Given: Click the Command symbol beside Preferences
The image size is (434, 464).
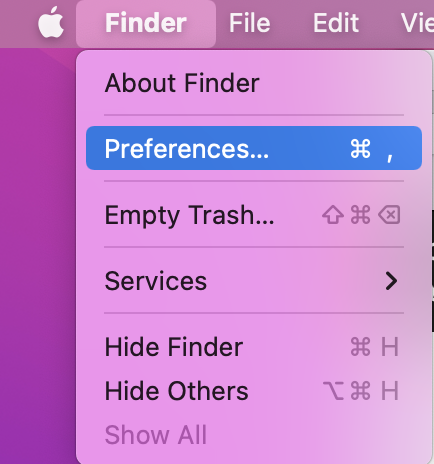Looking at the screenshot, I should pyautogui.click(x=360, y=148).
